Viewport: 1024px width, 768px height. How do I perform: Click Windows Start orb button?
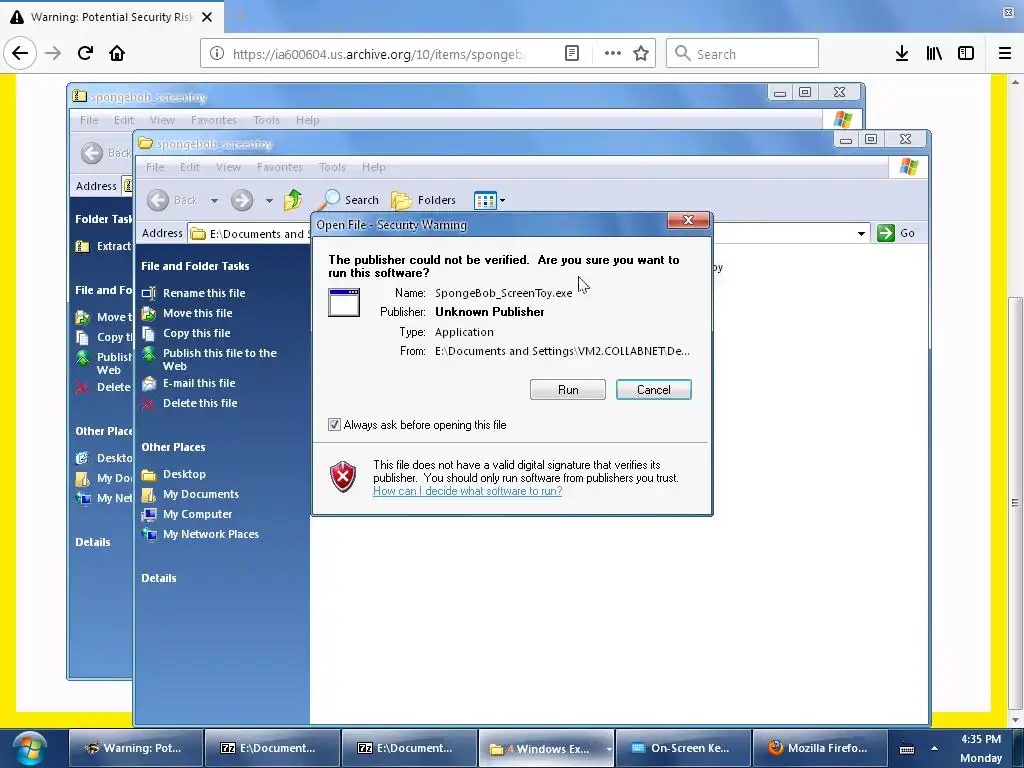(x=29, y=748)
